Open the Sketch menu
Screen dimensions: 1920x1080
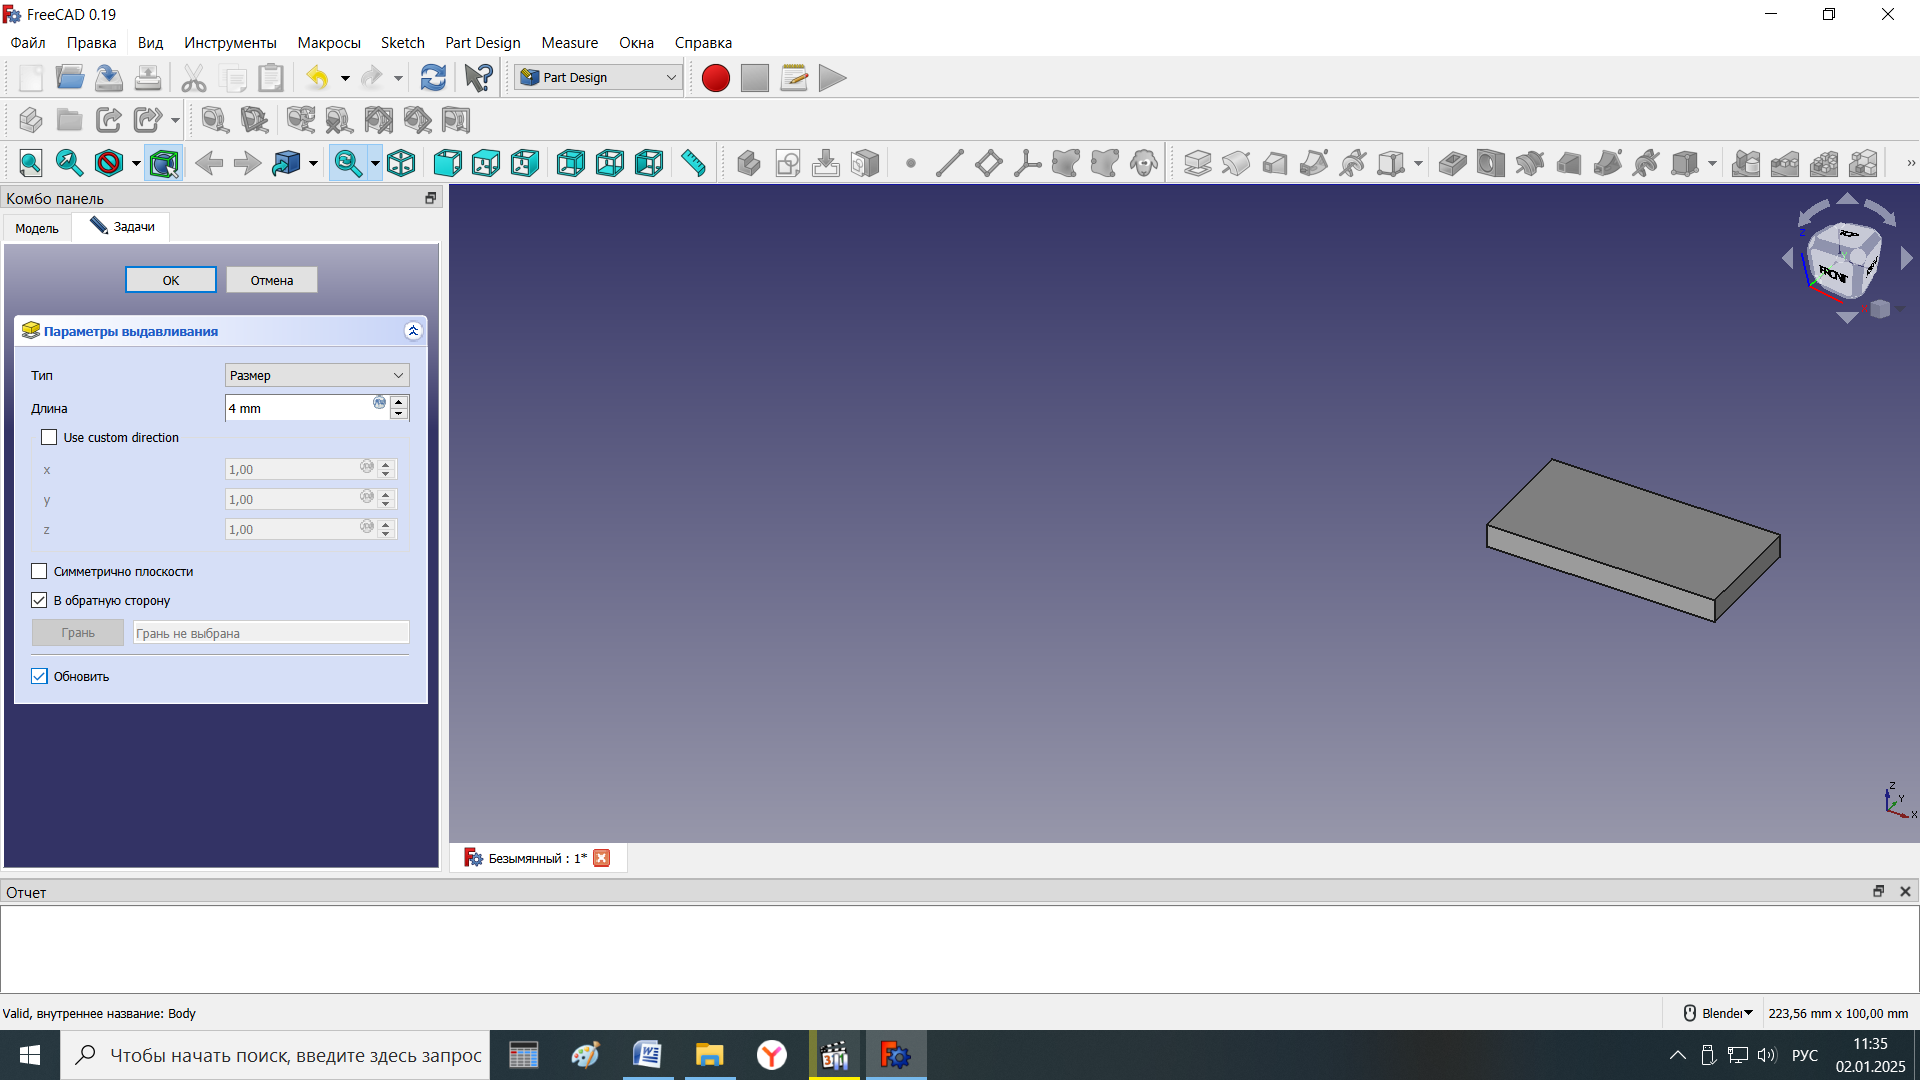click(403, 43)
